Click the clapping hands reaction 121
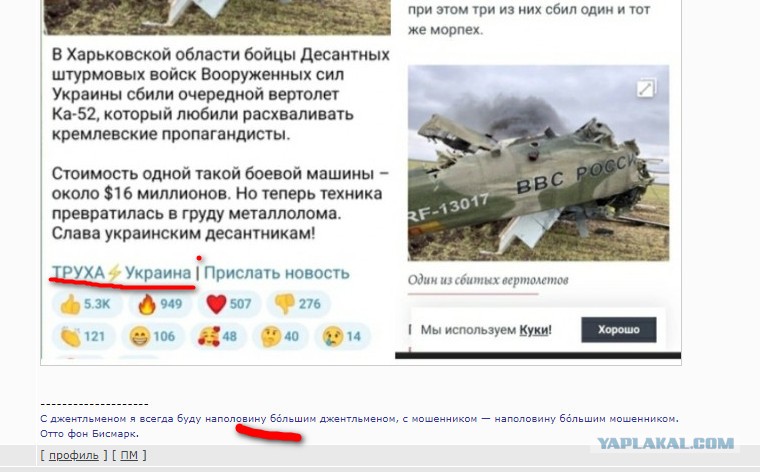The height and width of the screenshot is (473, 760). click(83, 336)
